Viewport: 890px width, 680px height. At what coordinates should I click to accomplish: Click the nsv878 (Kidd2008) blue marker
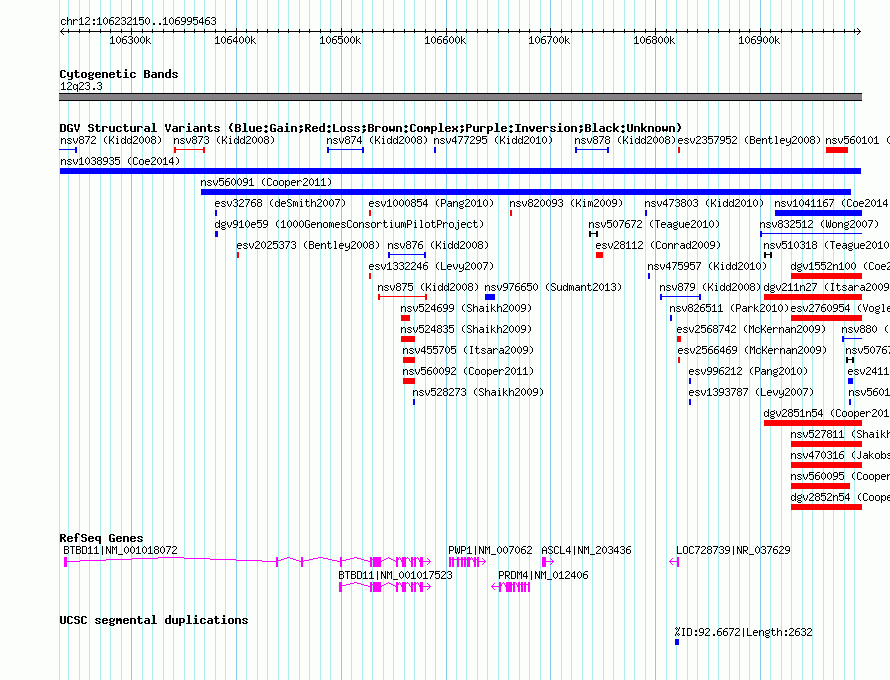pos(591,150)
